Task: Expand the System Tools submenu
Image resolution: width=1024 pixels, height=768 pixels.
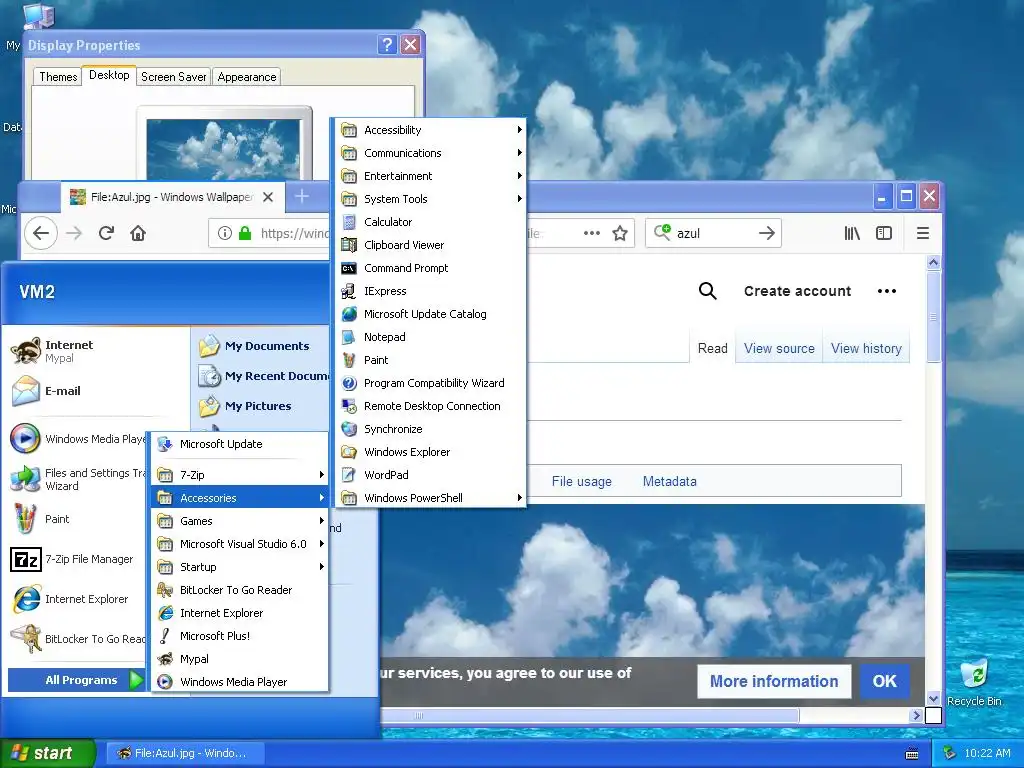Action: (x=430, y=199)
